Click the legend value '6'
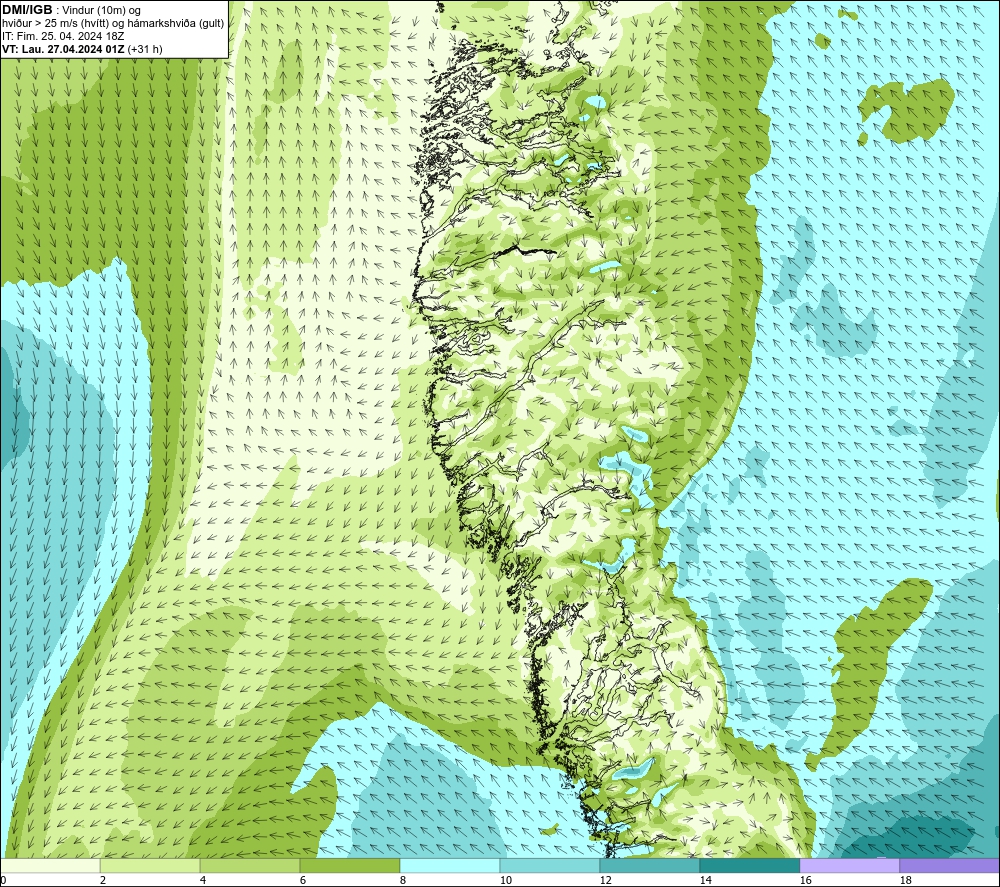The width and height of the screenshot is (1000, 887). click(302, 880)
